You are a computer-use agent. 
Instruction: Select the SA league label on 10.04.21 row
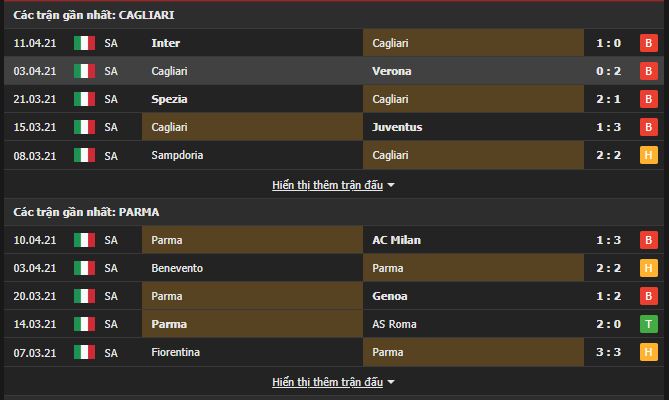point(111,240)
